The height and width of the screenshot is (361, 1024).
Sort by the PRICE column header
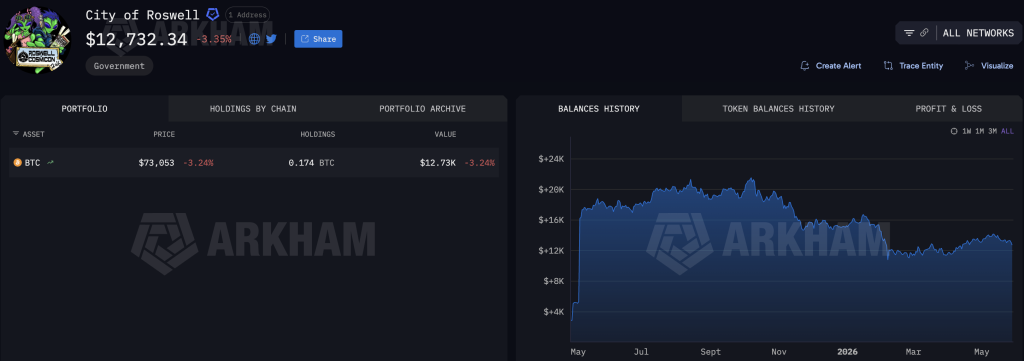pyautogui.click(x=164, y=134)
